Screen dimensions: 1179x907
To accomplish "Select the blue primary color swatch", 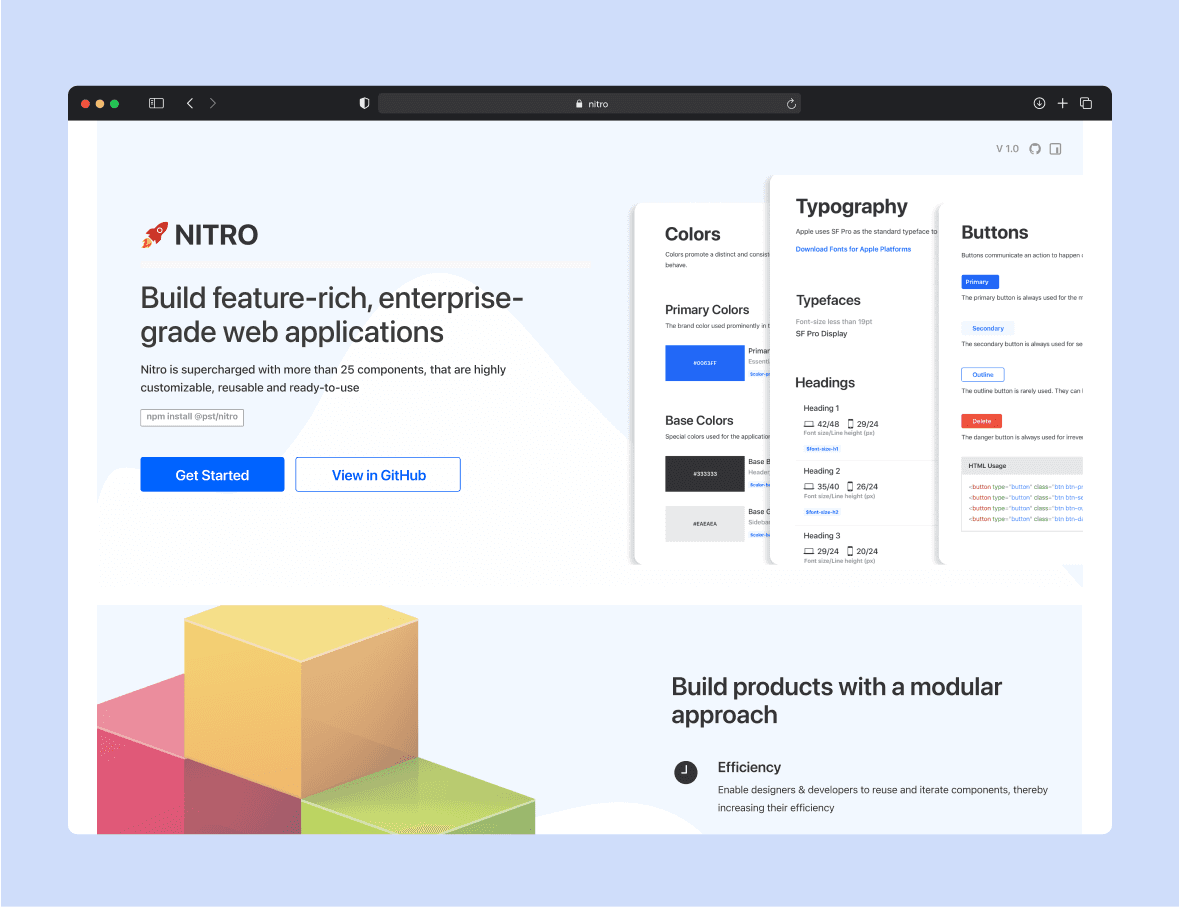I will (705, 363).
